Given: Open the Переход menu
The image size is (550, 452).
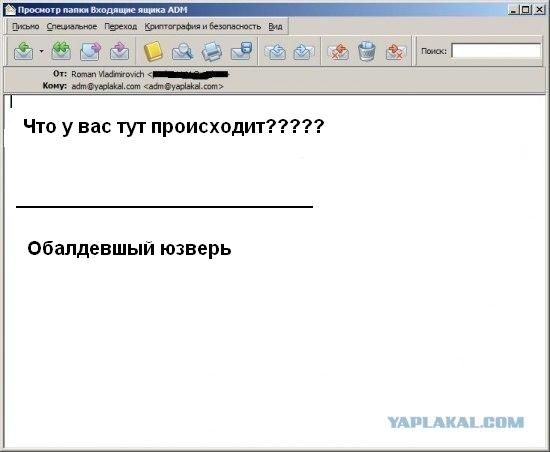Looking at the screenshot, I should (121, 27).
